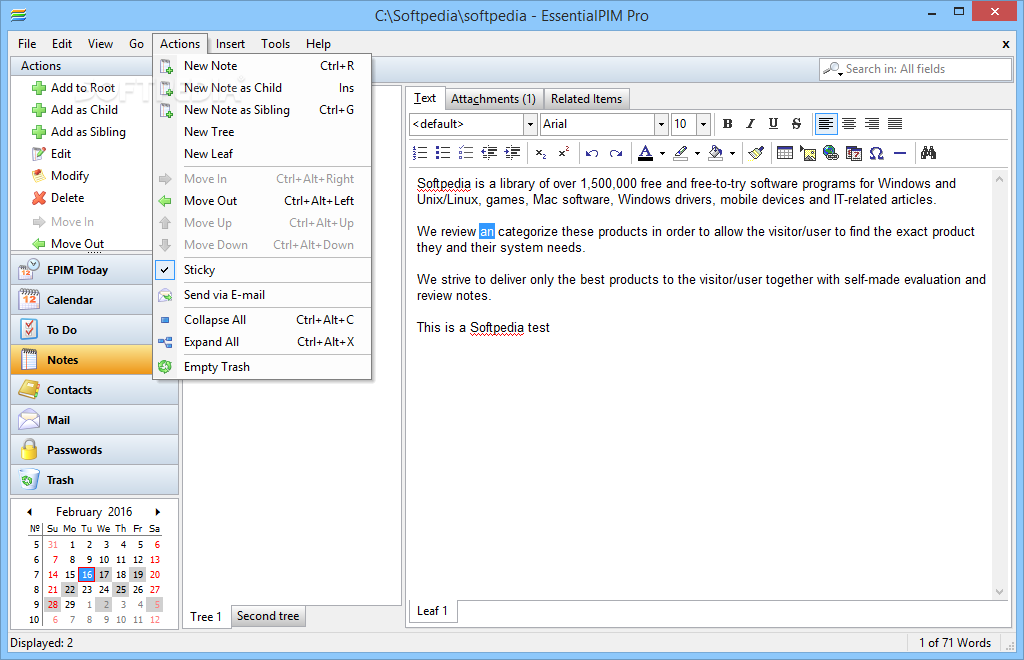Choose New Note as Child
The width and height of the screenshot is (1024, 660).
pos(263,88)
